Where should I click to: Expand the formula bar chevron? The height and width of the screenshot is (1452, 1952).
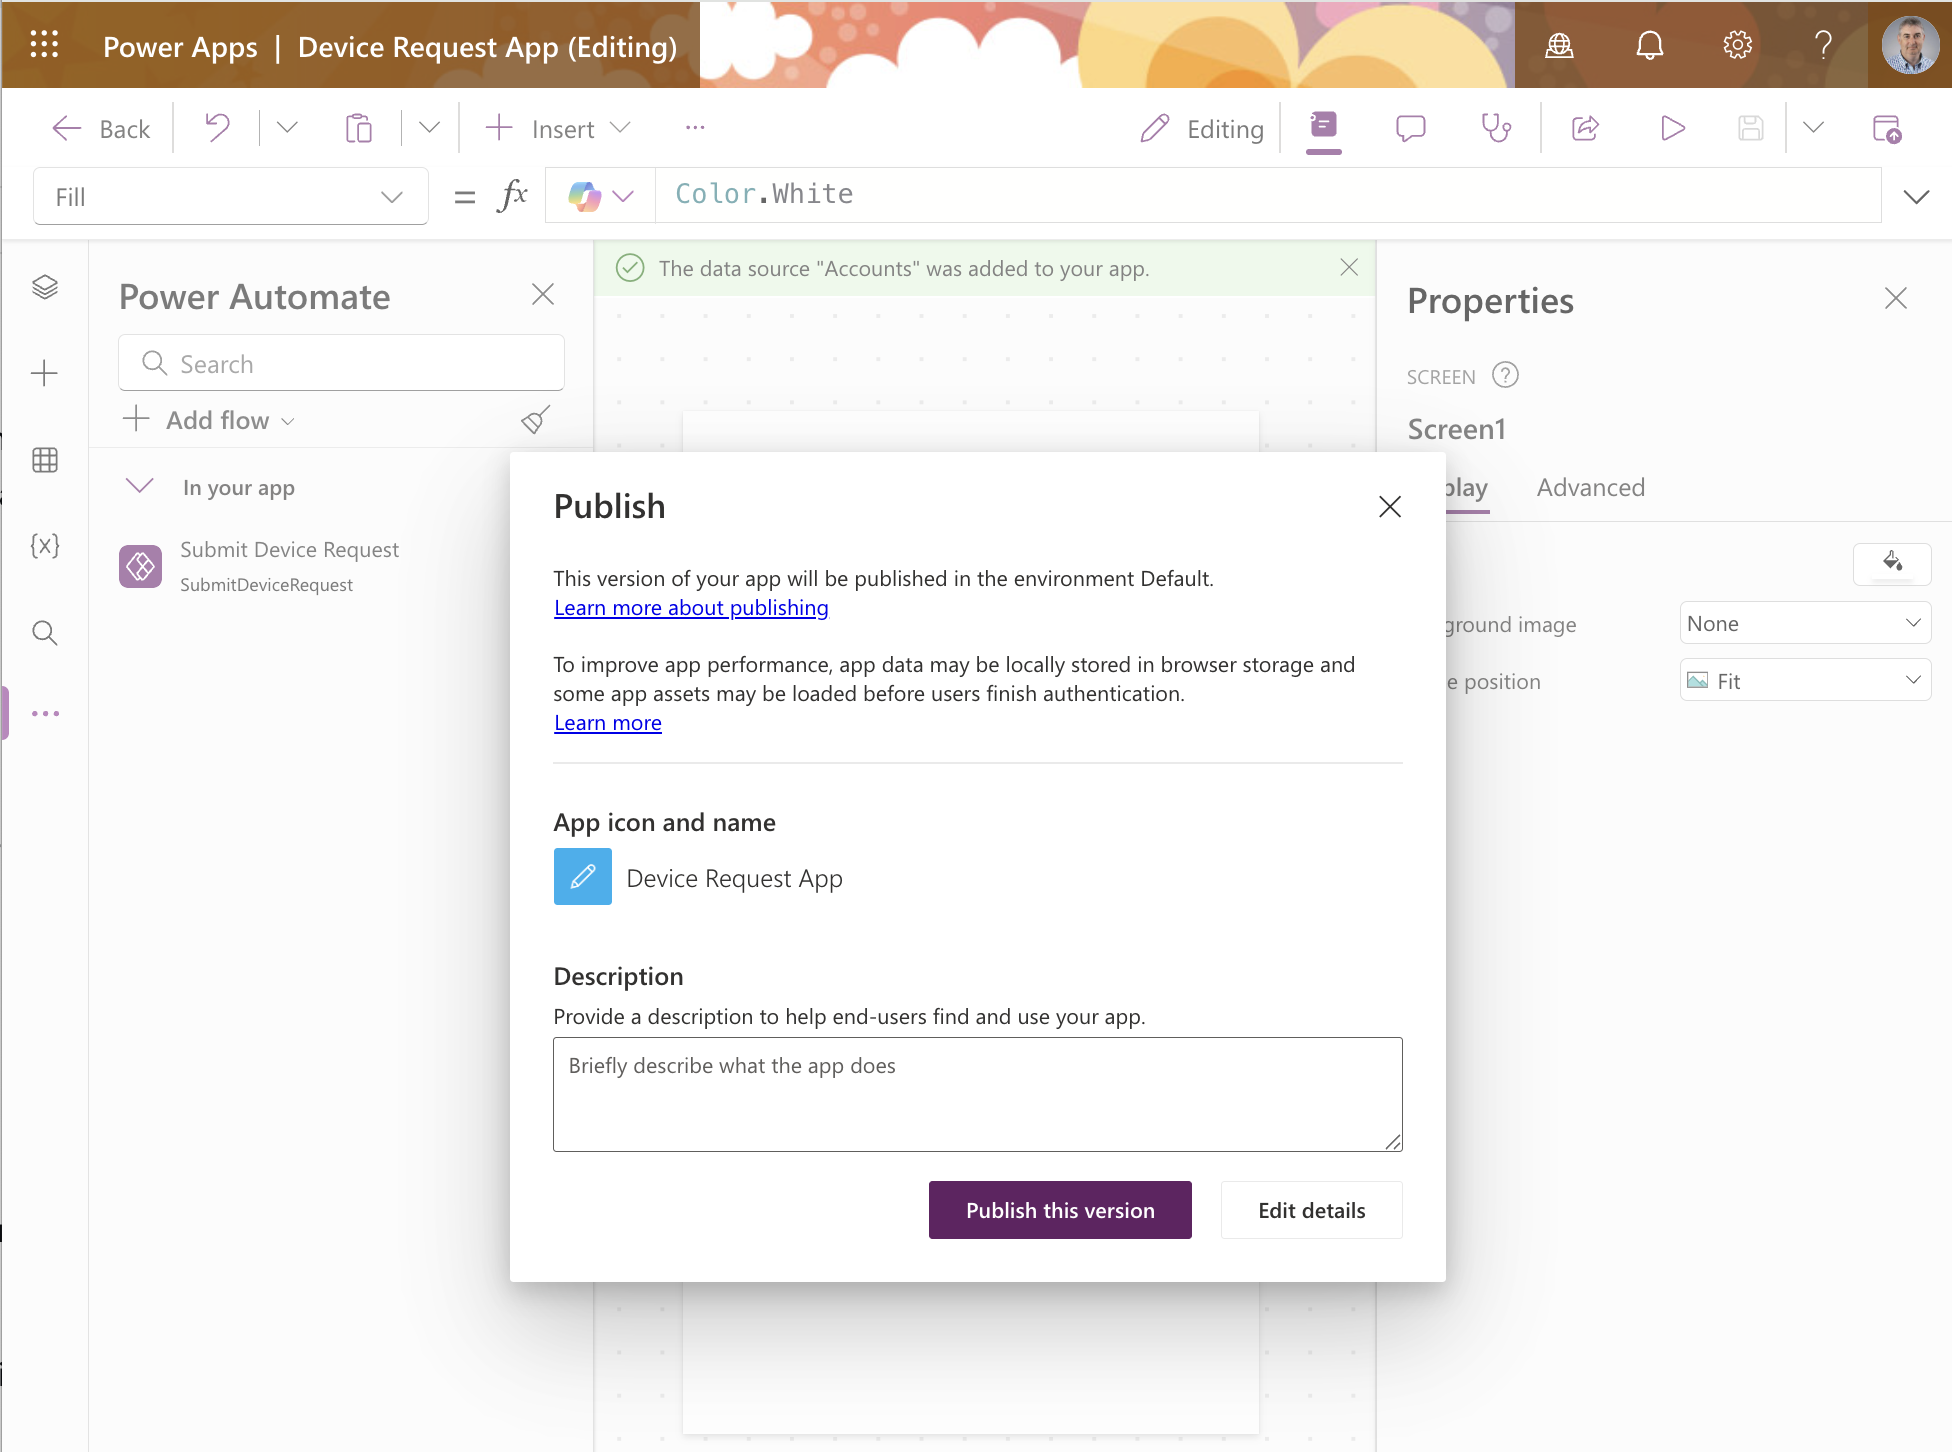(x=1916, y=196)
